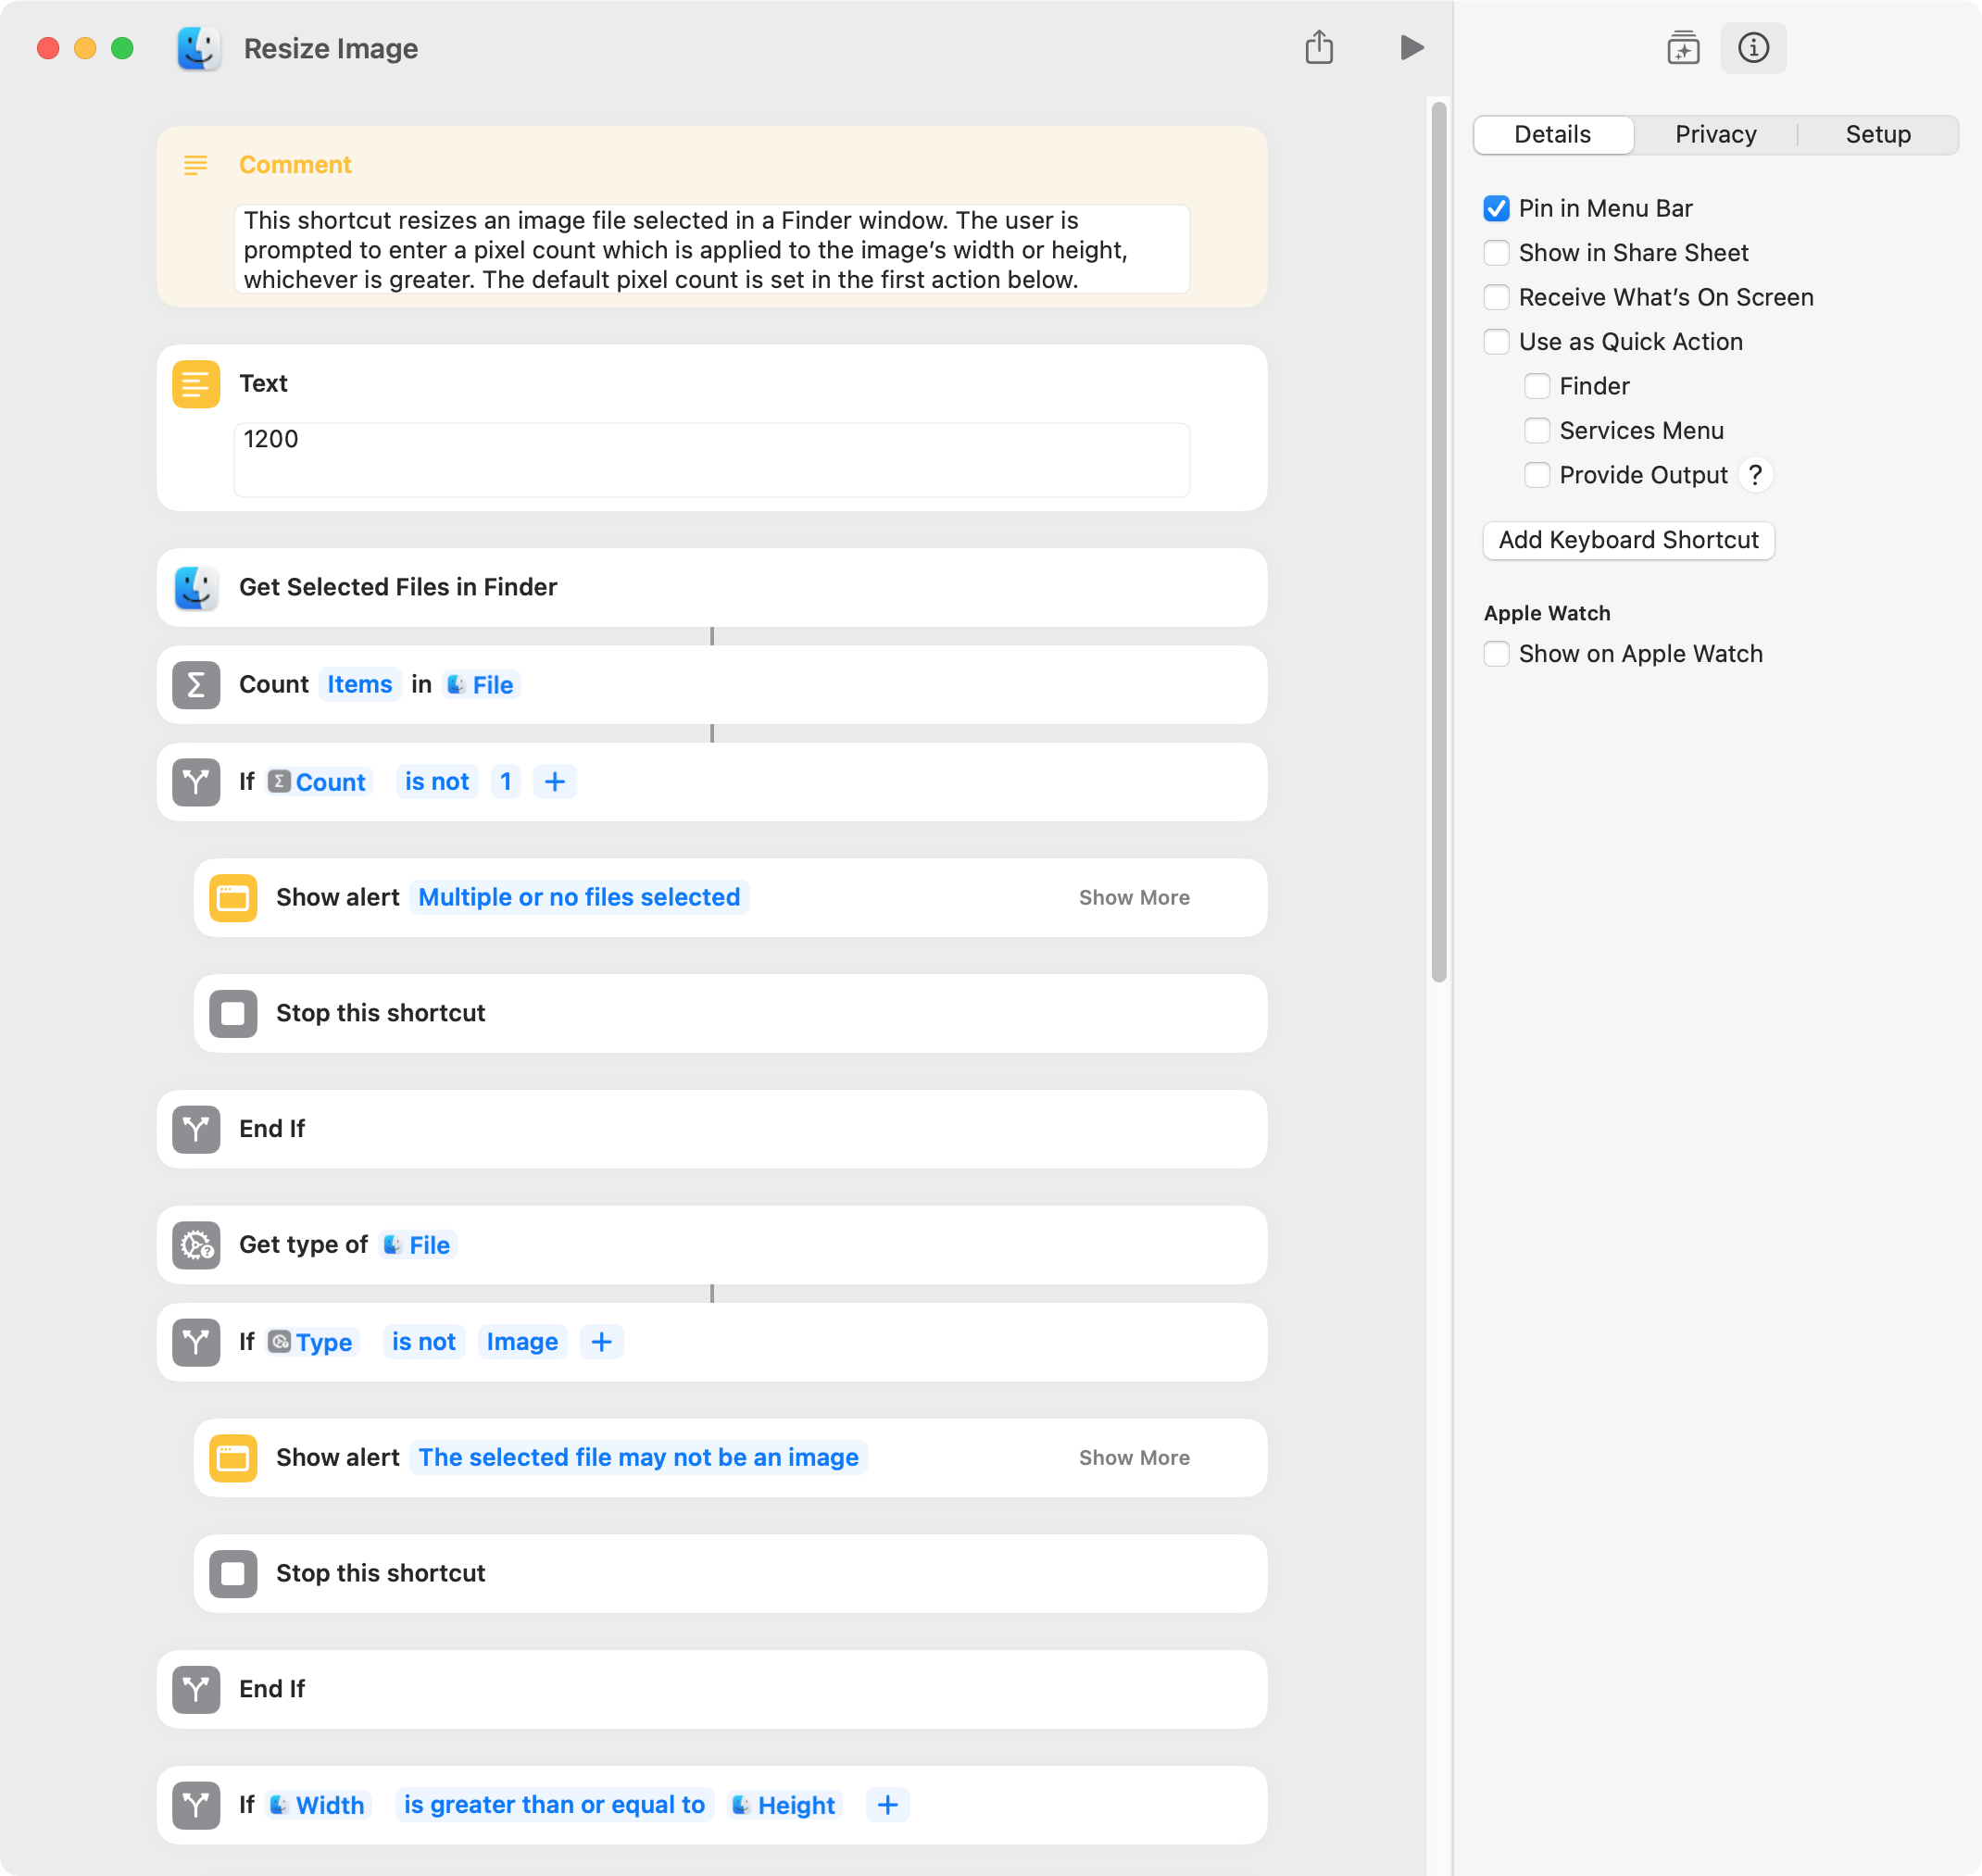This screenshot has height=1876, width=1982.
Task: Open help for Provide Output
Action: (1755, 475)
